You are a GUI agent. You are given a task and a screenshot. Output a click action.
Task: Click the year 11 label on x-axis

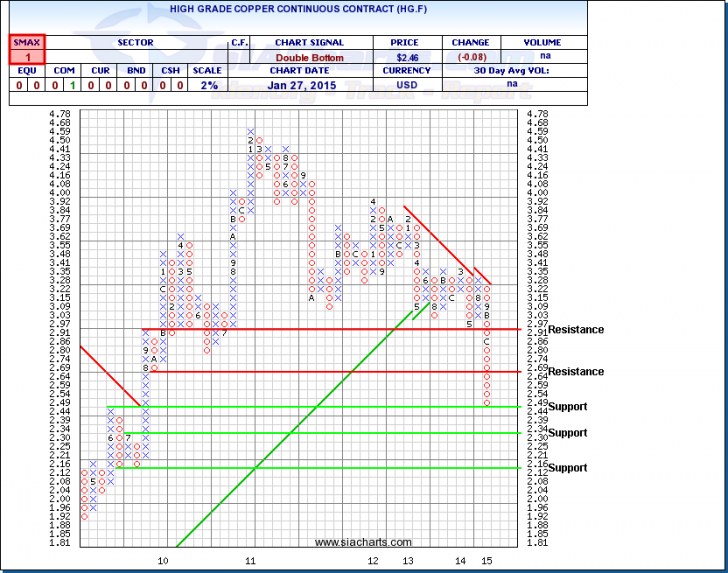[251, 562]
